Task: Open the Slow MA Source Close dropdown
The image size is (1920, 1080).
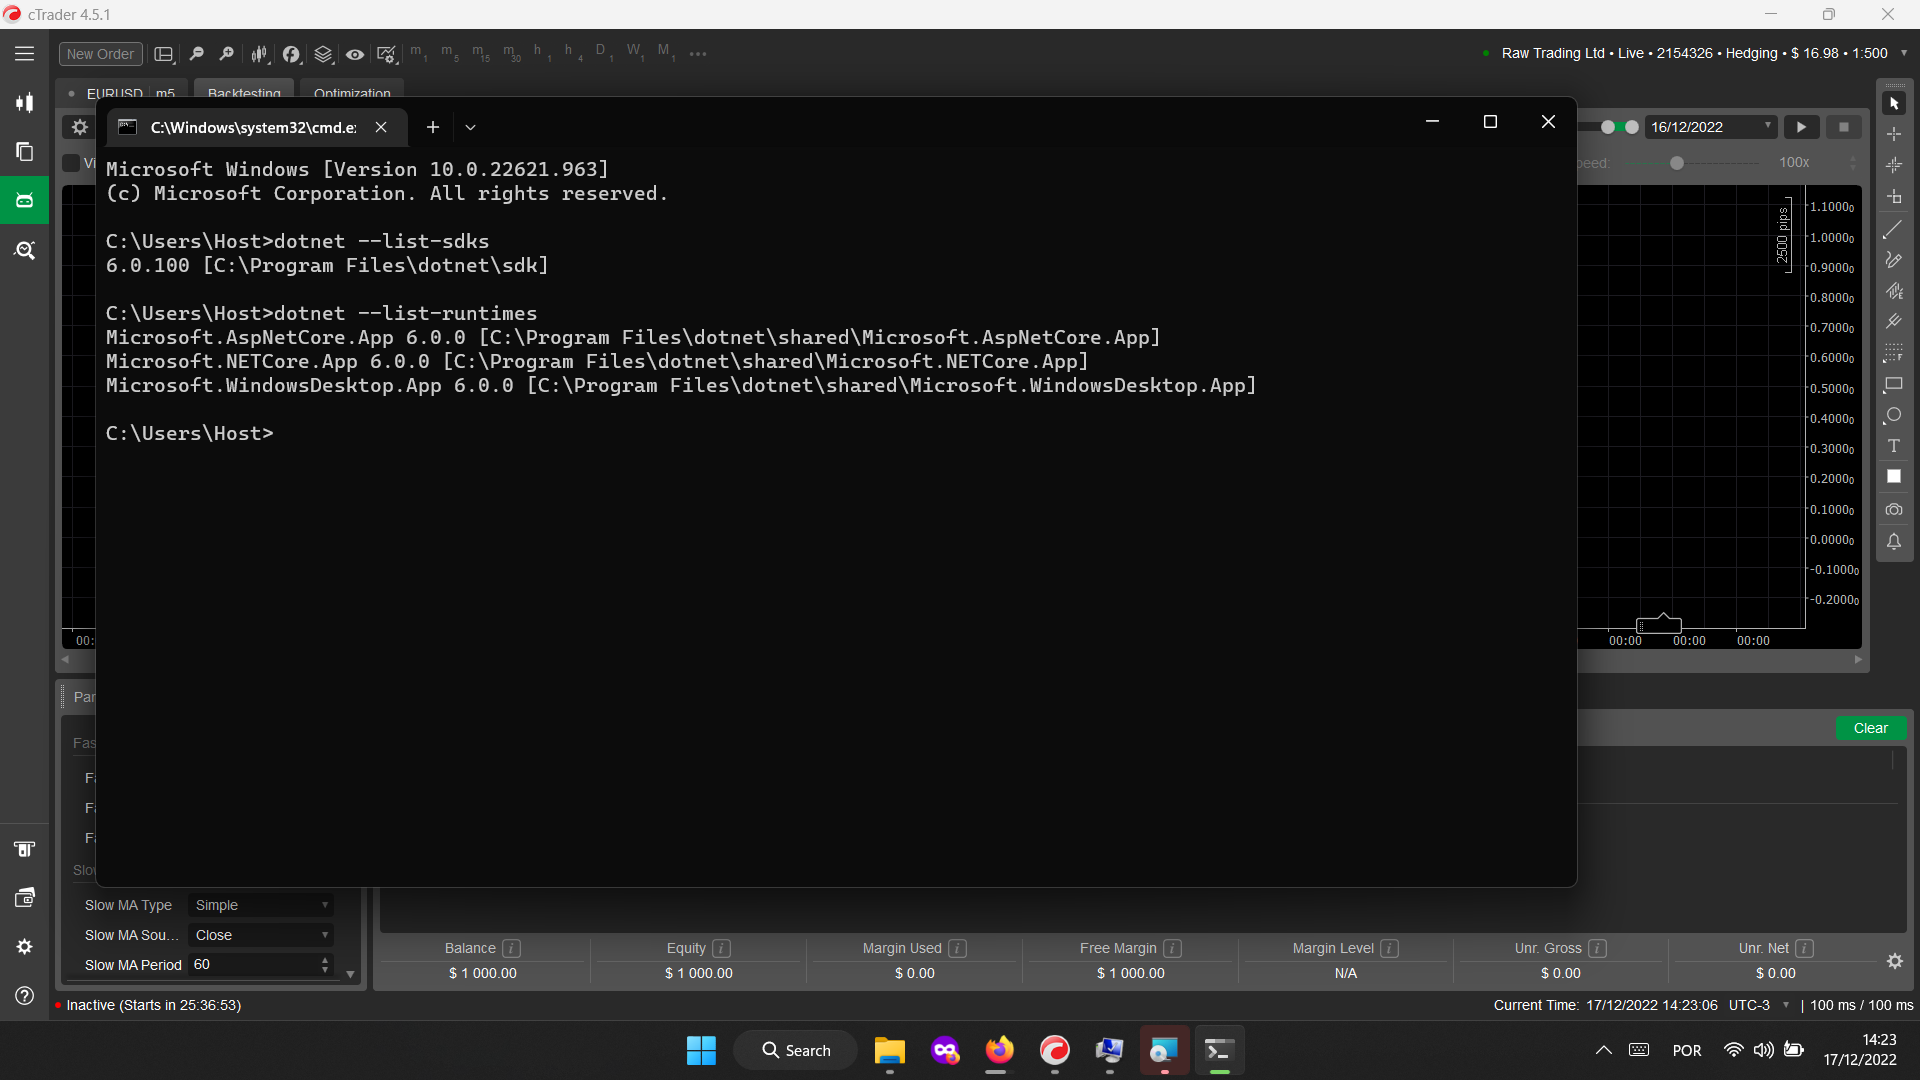Action: click(x=261, y=935)
